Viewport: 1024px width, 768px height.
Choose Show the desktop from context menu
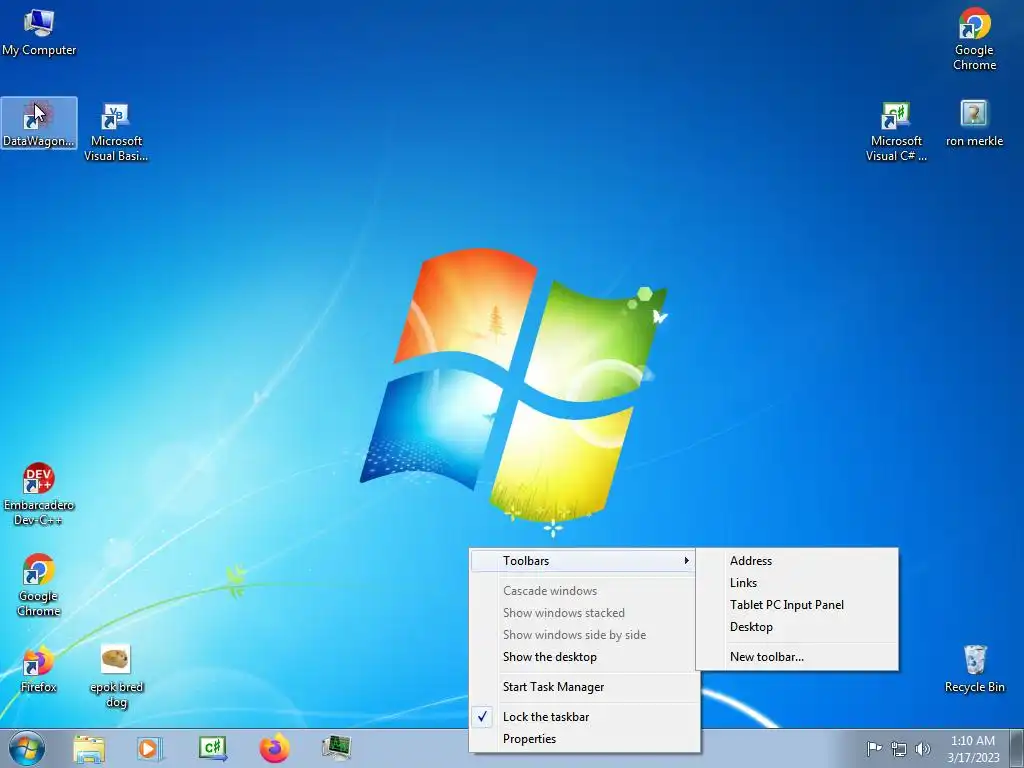pos(584,657)
